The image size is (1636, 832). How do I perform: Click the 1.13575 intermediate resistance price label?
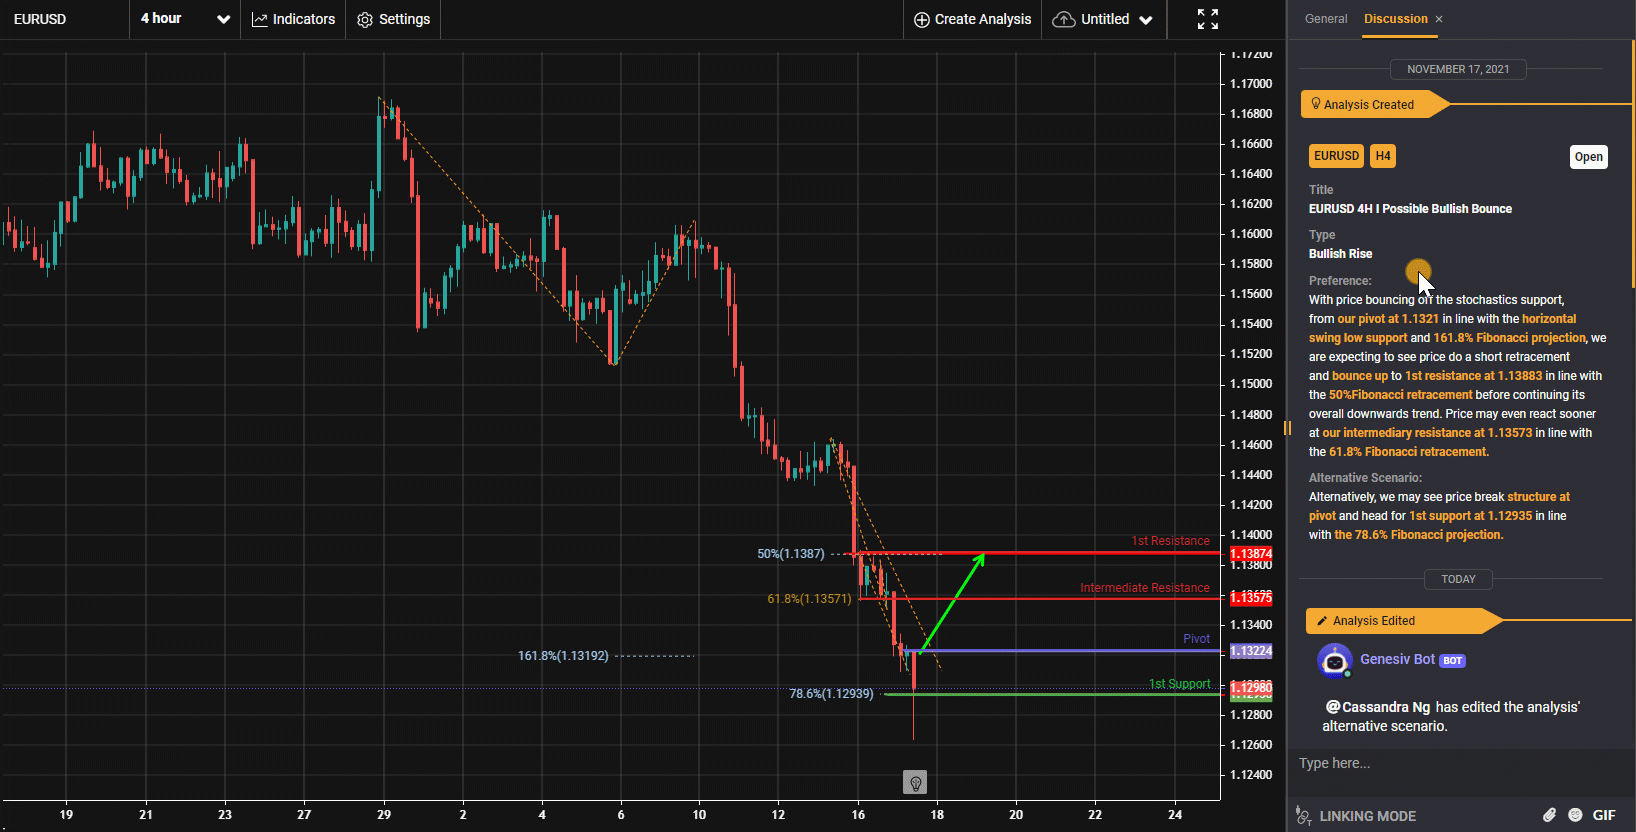(1250, 597)
